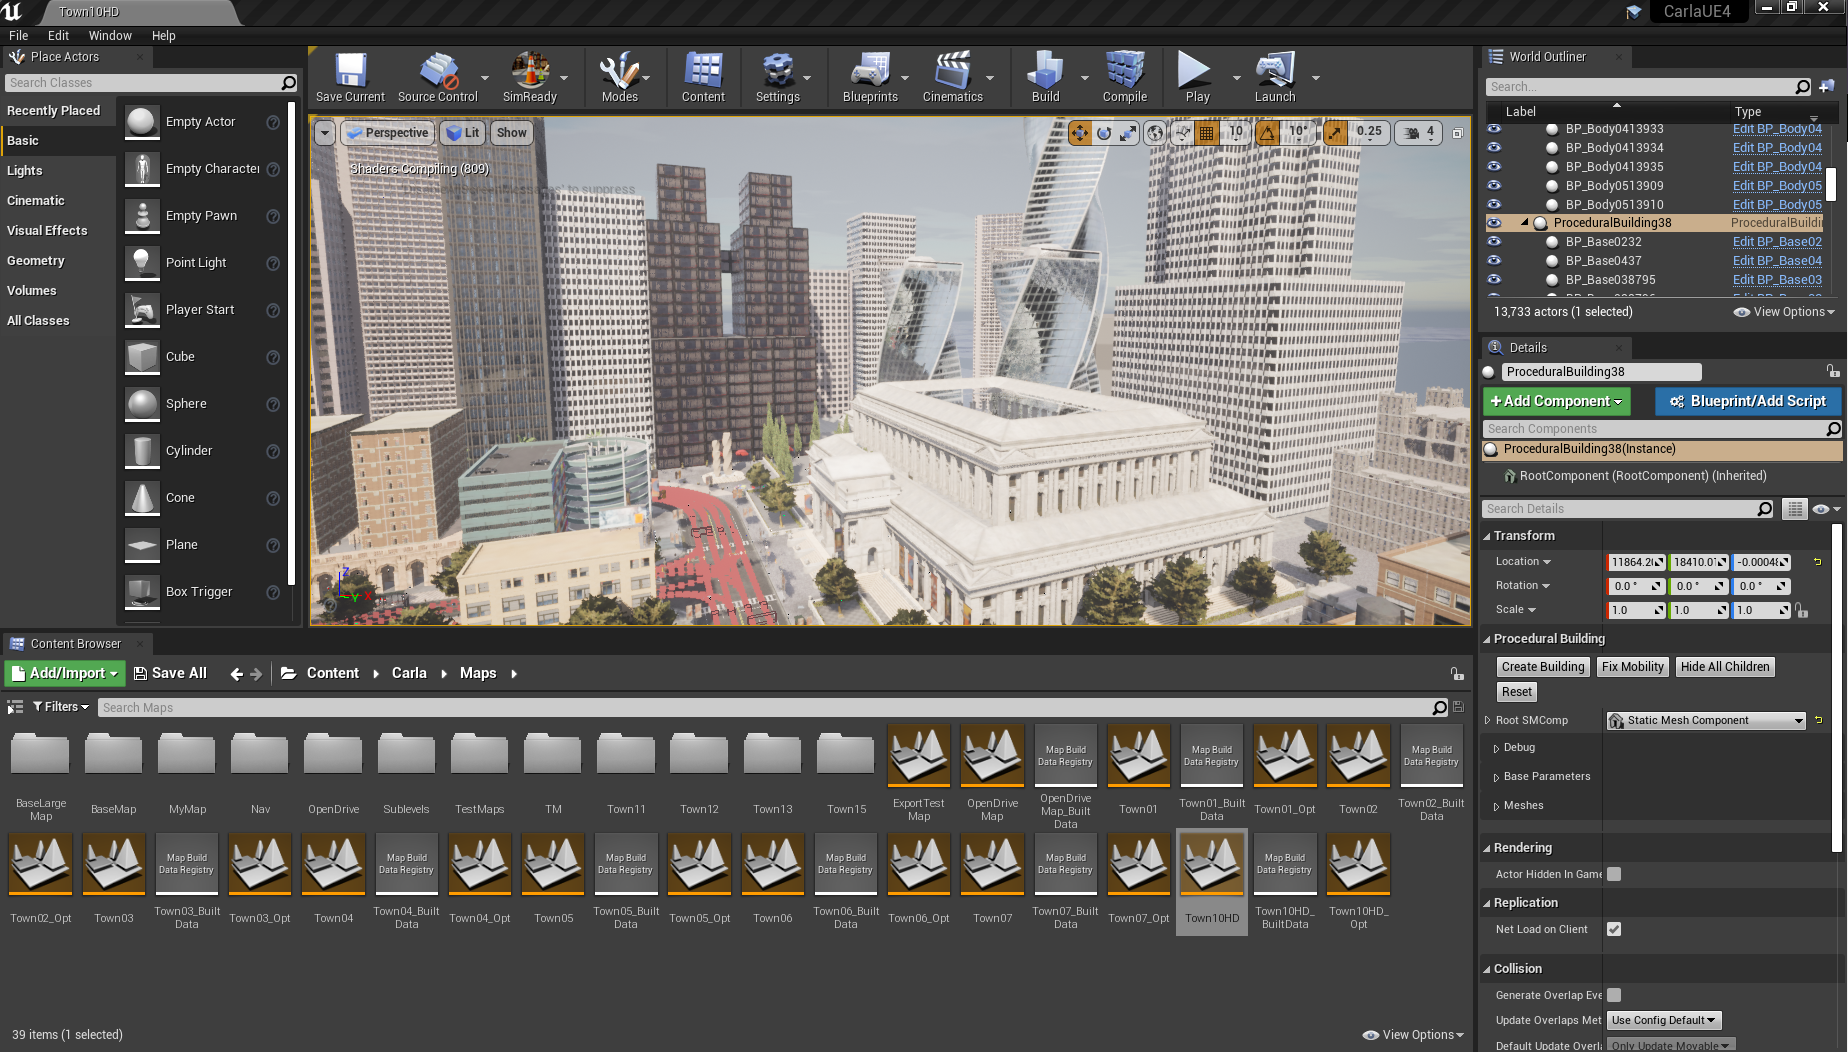Click the Compile toolbar icon
Viewport: 1848px width, 1052px height.
(x=1124, y=70)
